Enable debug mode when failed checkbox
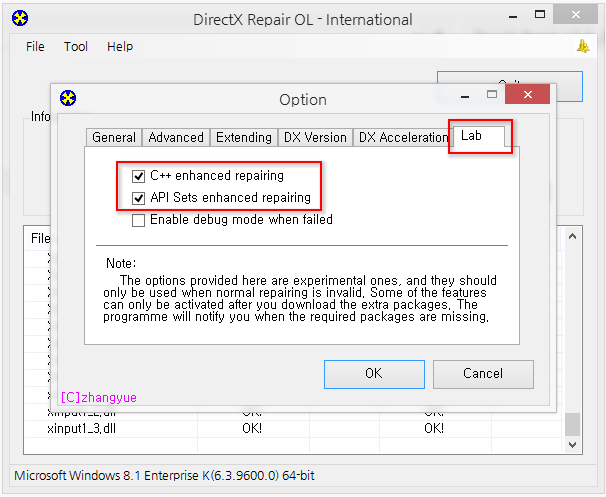The width and height of the screenshot is (606, 497). click(x=138, y=220)
